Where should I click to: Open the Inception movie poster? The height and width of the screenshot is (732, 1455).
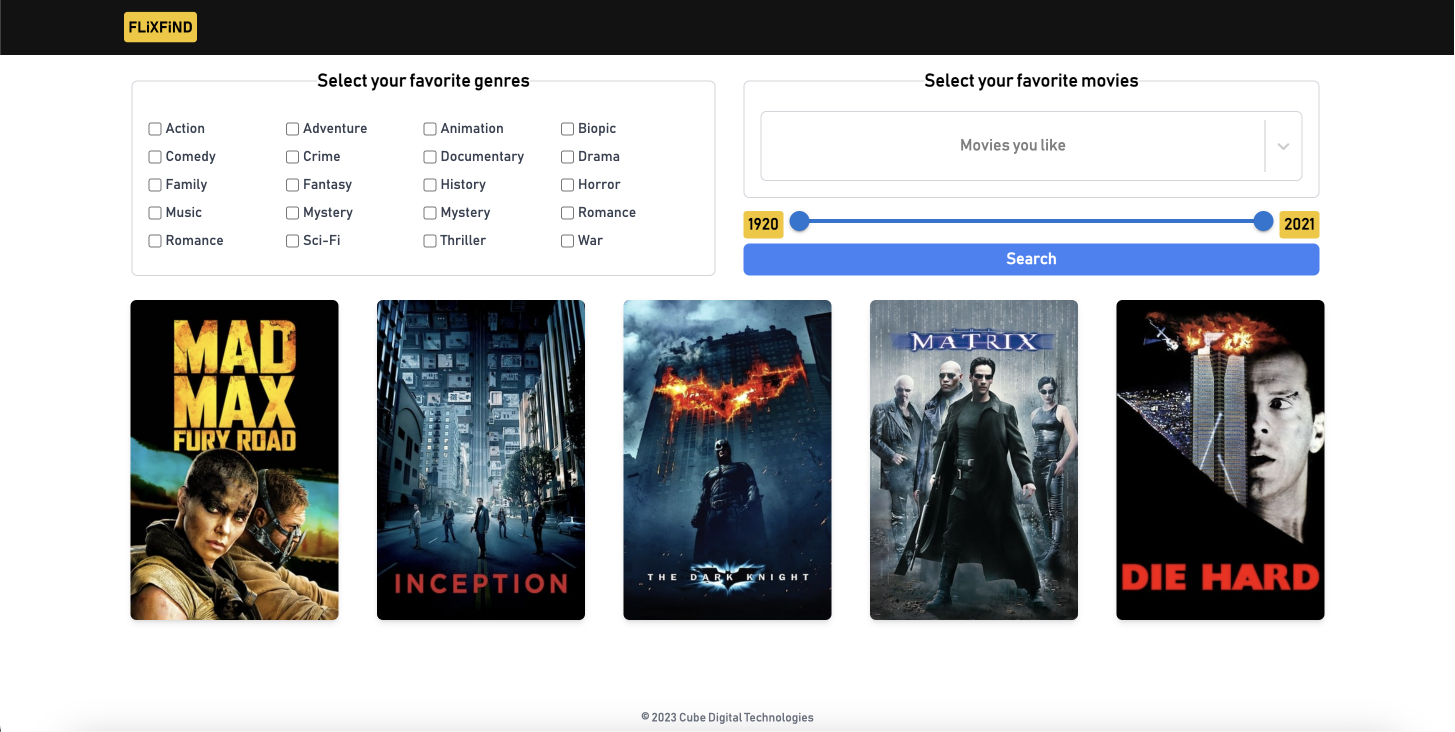click(x=481, y=460)
